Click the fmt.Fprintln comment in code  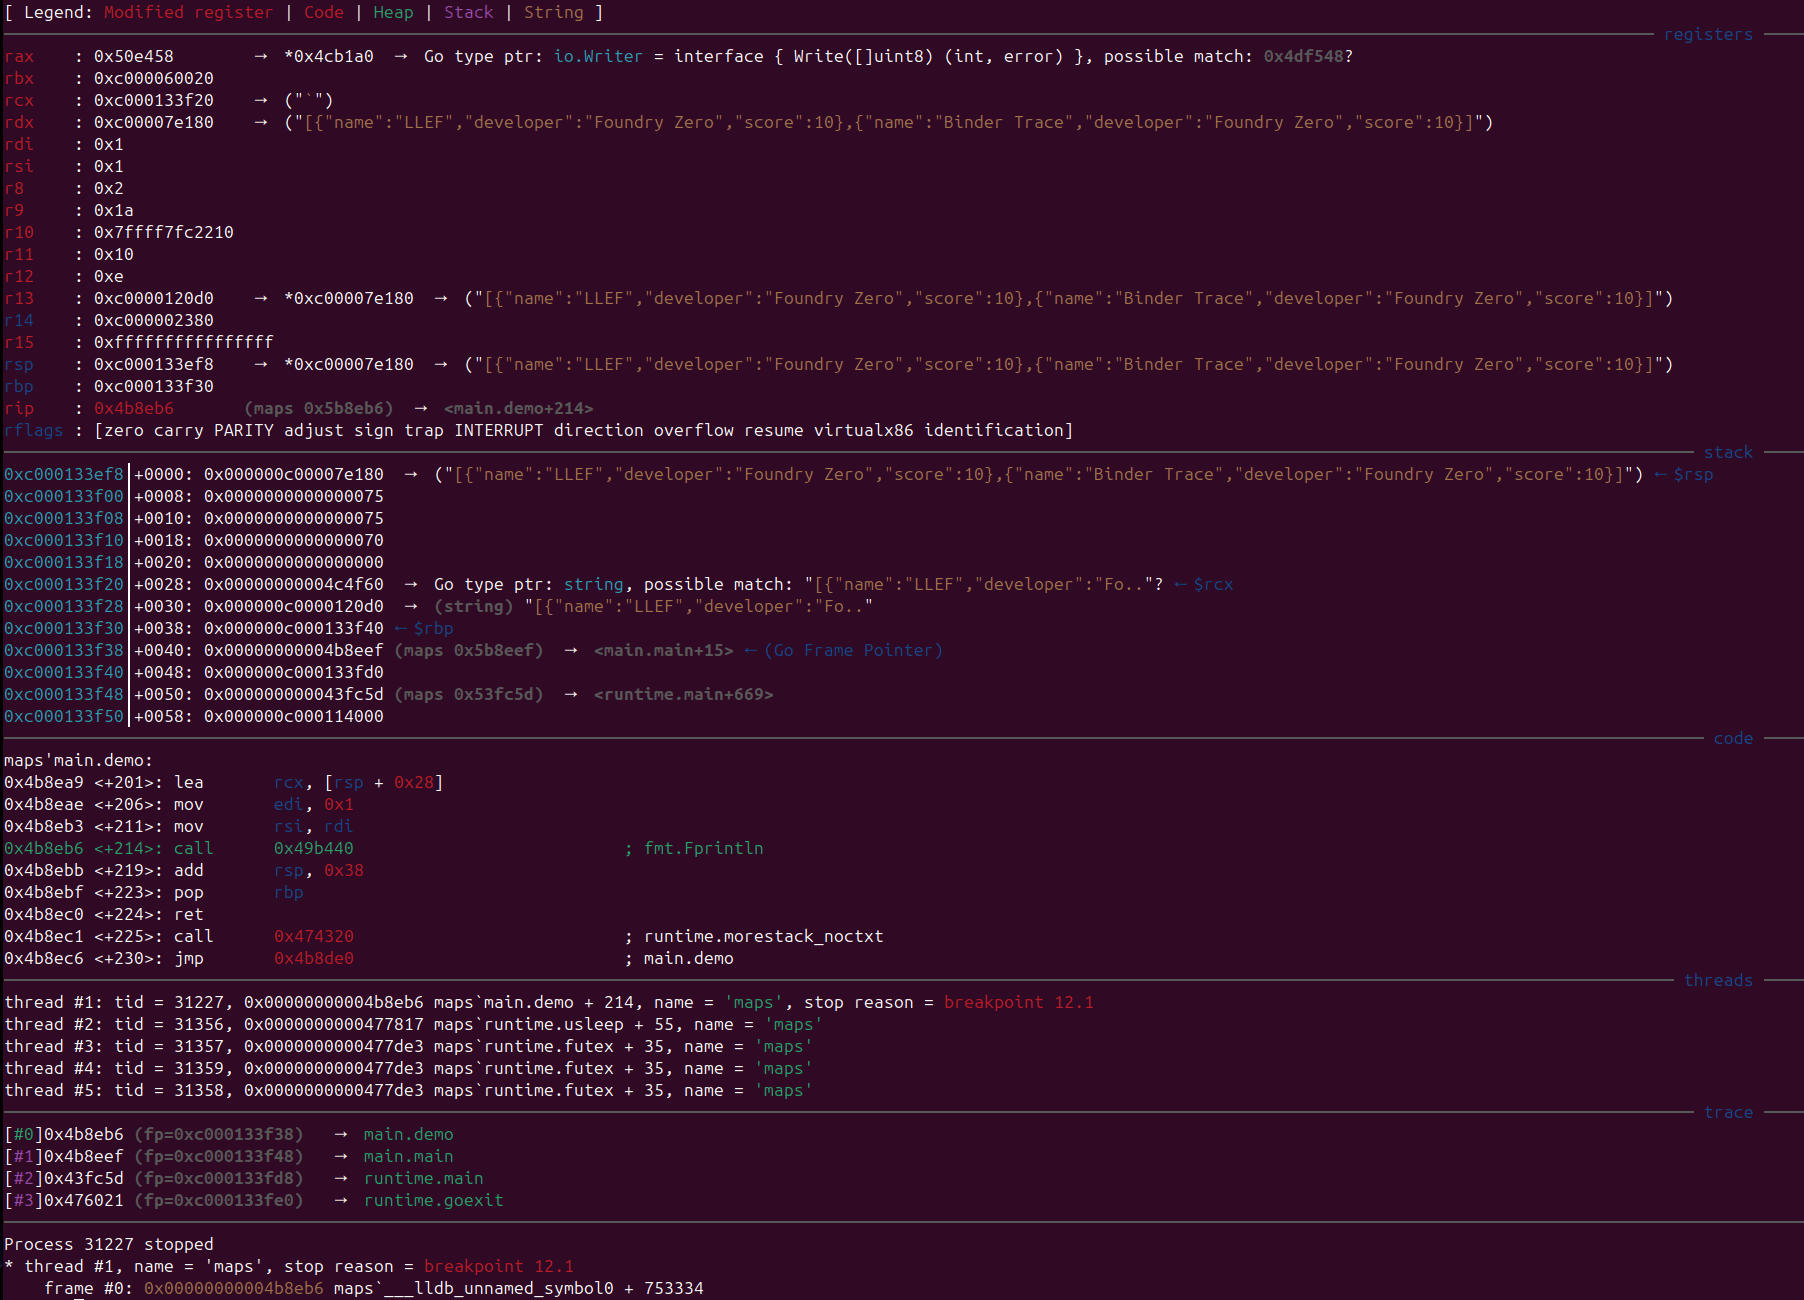tap(703, 848)
